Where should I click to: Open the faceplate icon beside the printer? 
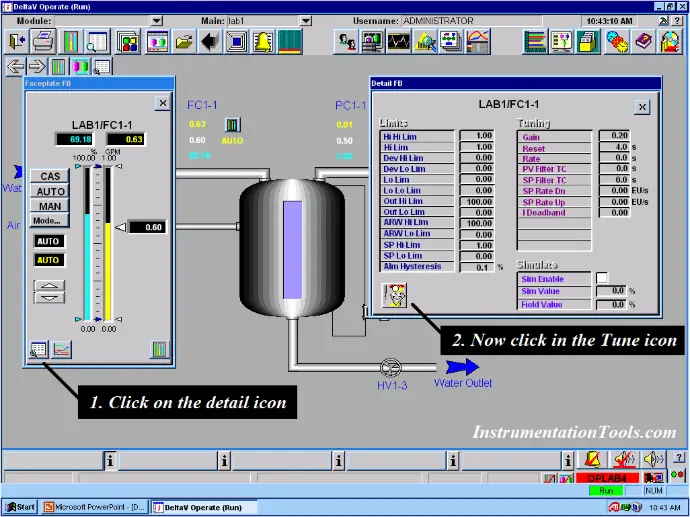[70, 42]
